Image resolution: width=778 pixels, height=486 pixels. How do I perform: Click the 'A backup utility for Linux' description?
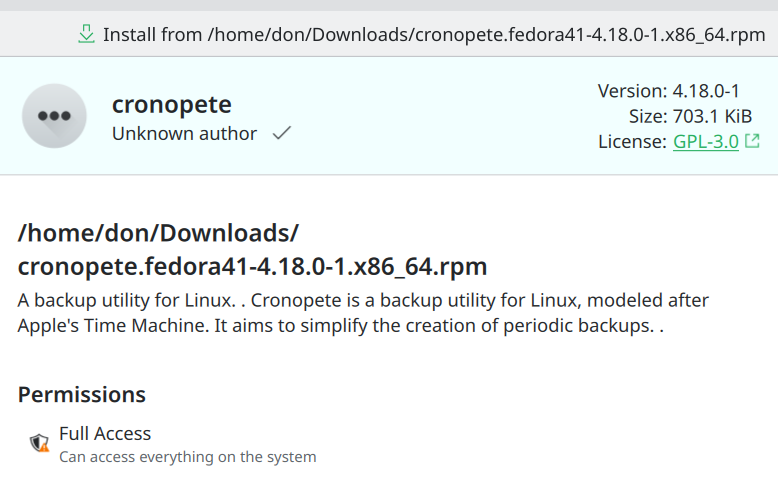click(x=363, y=300)
